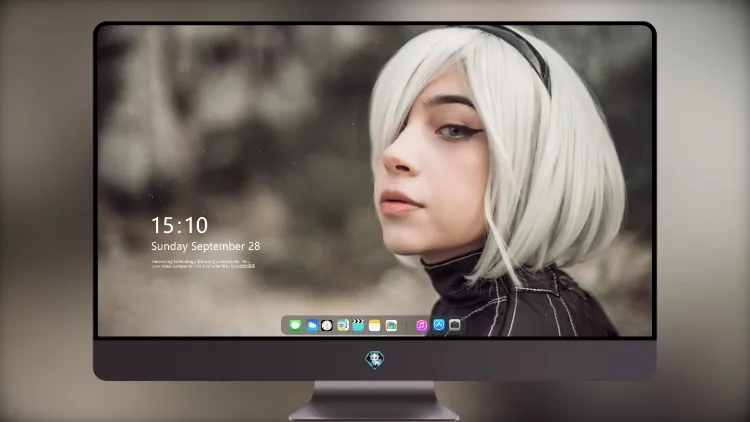The image size is (750, 422).
Task: Launch the Maps app from the dock
Action: point(343,325)
